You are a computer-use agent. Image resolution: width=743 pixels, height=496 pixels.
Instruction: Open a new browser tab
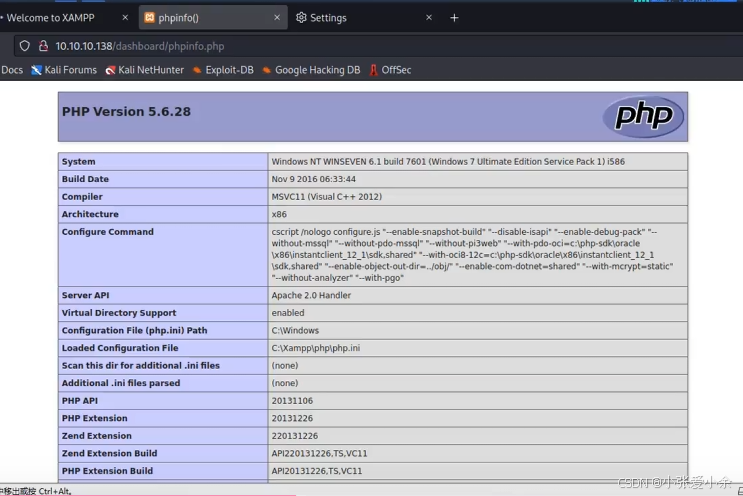tap(454, 18)
